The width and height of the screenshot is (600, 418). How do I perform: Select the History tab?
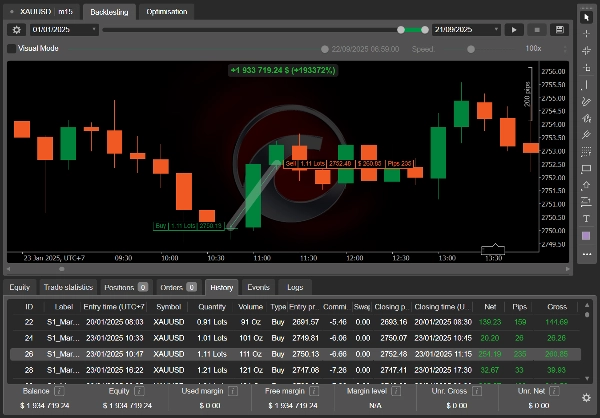pos(222,287)
